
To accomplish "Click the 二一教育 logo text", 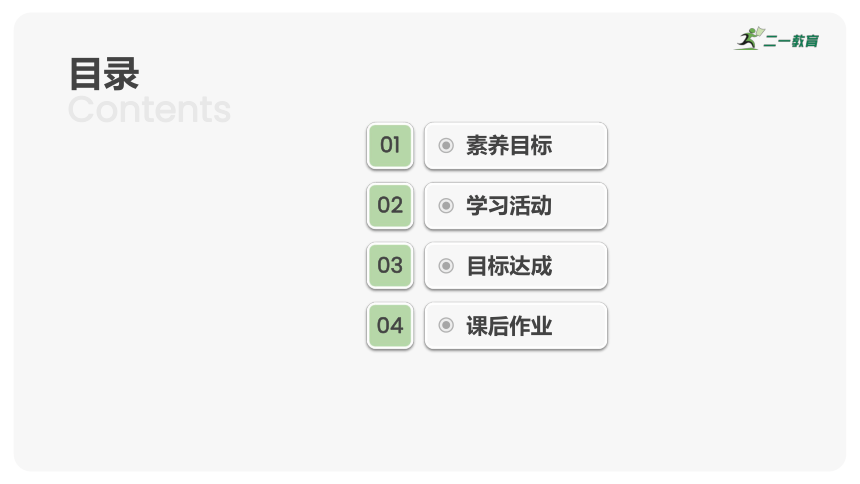I will 791,41.
